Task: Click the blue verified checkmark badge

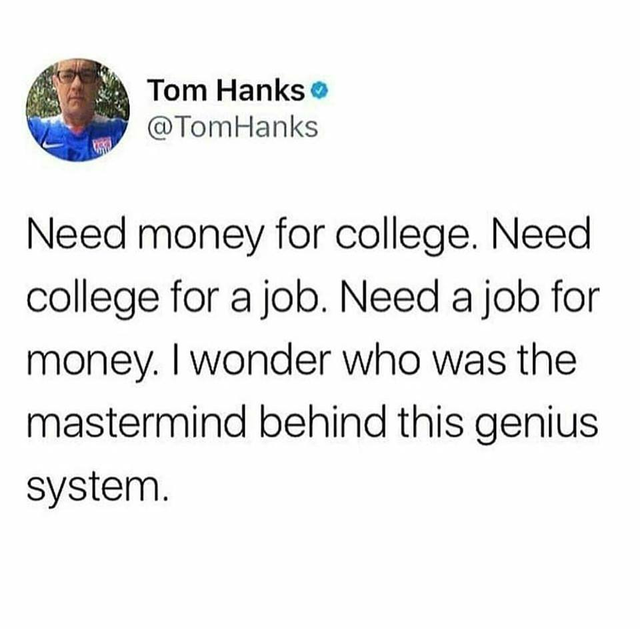Action: (320, 91)
